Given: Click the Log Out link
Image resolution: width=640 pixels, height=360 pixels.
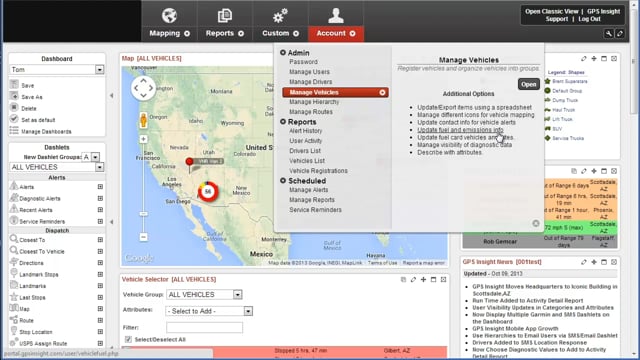Looking at the screenshot, I should click(589, 19).
